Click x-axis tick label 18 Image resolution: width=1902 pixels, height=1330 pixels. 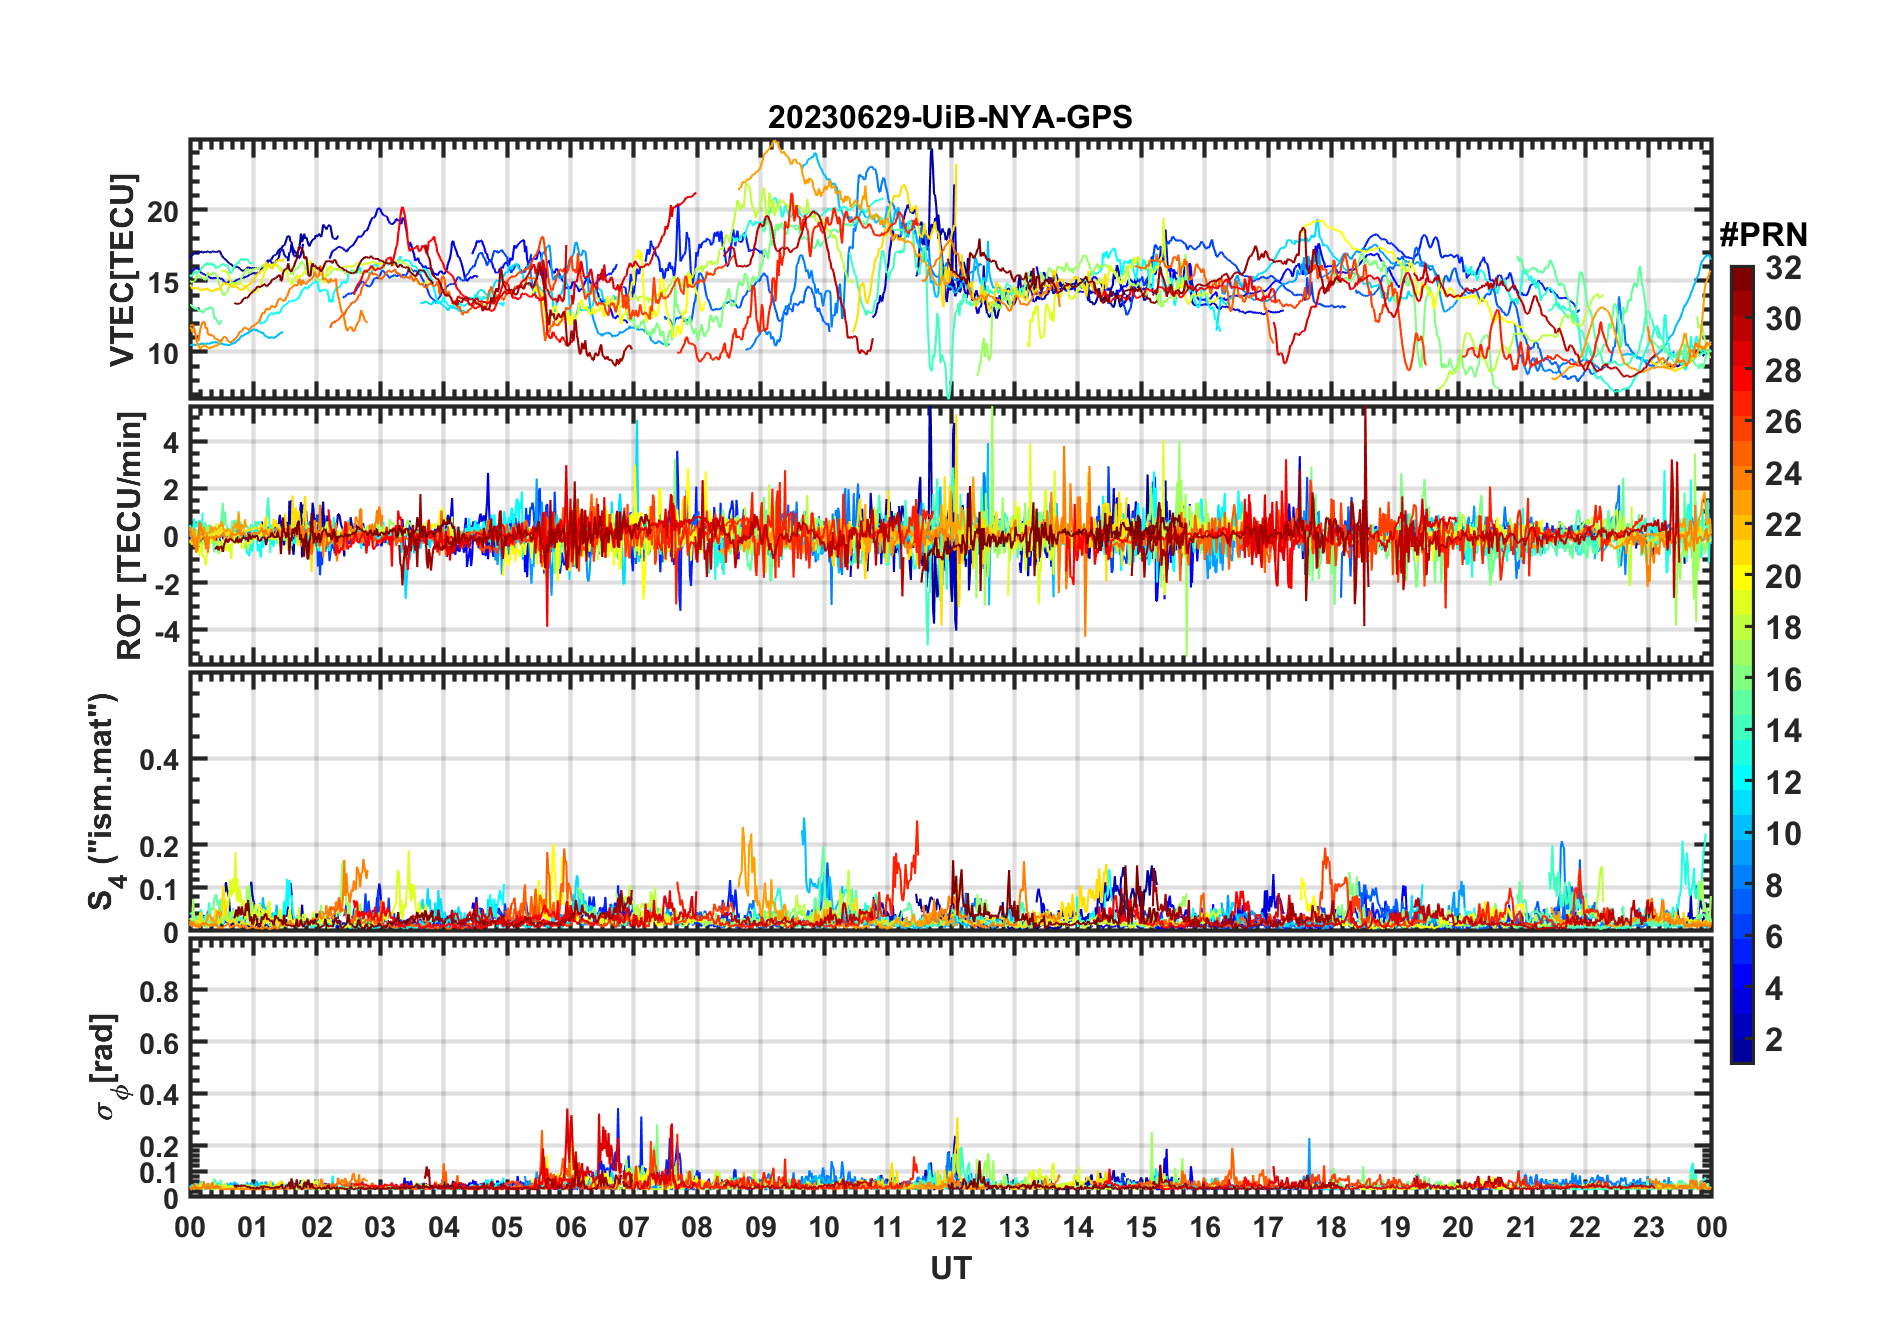[x=1331, y=1227]
